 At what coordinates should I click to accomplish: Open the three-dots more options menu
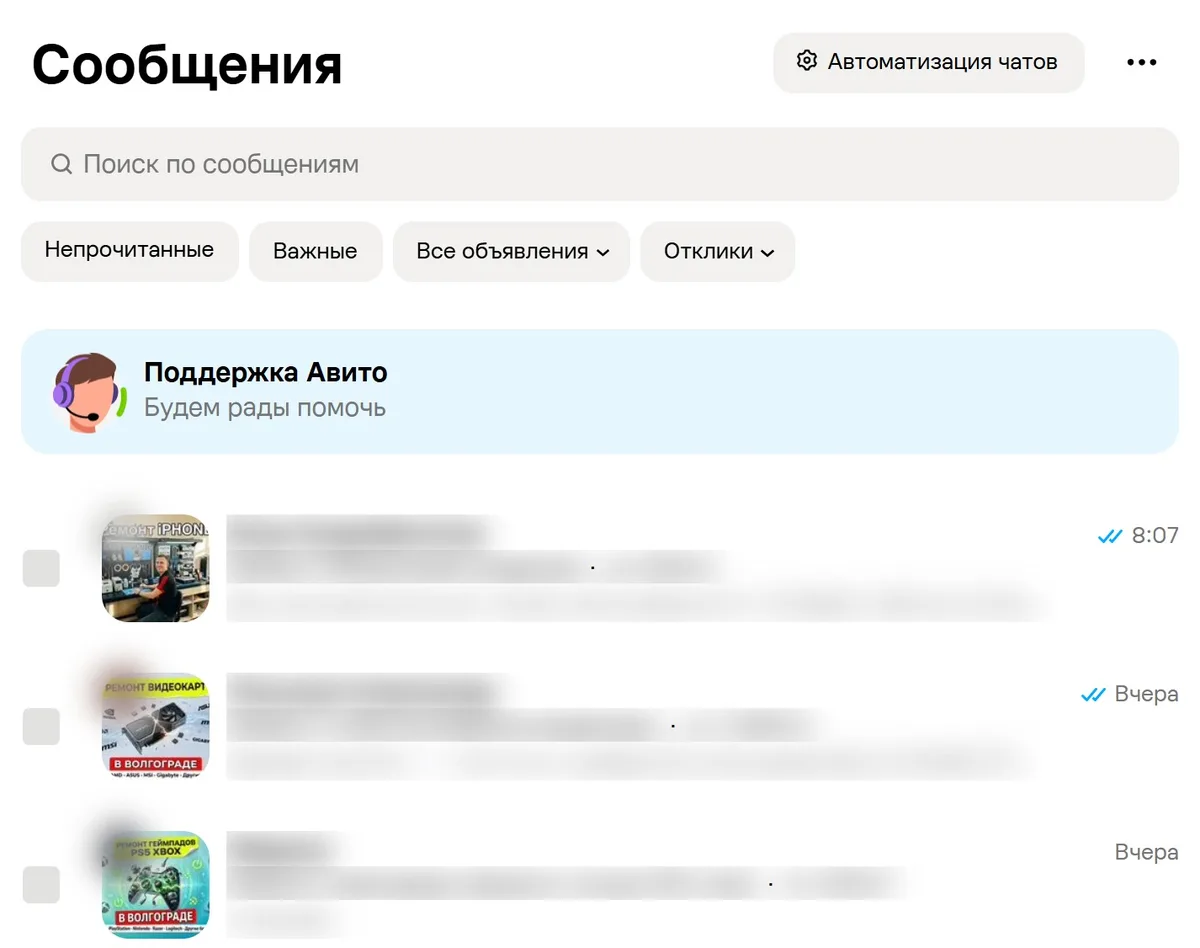pyautogui.click(x=1141, y=62)
